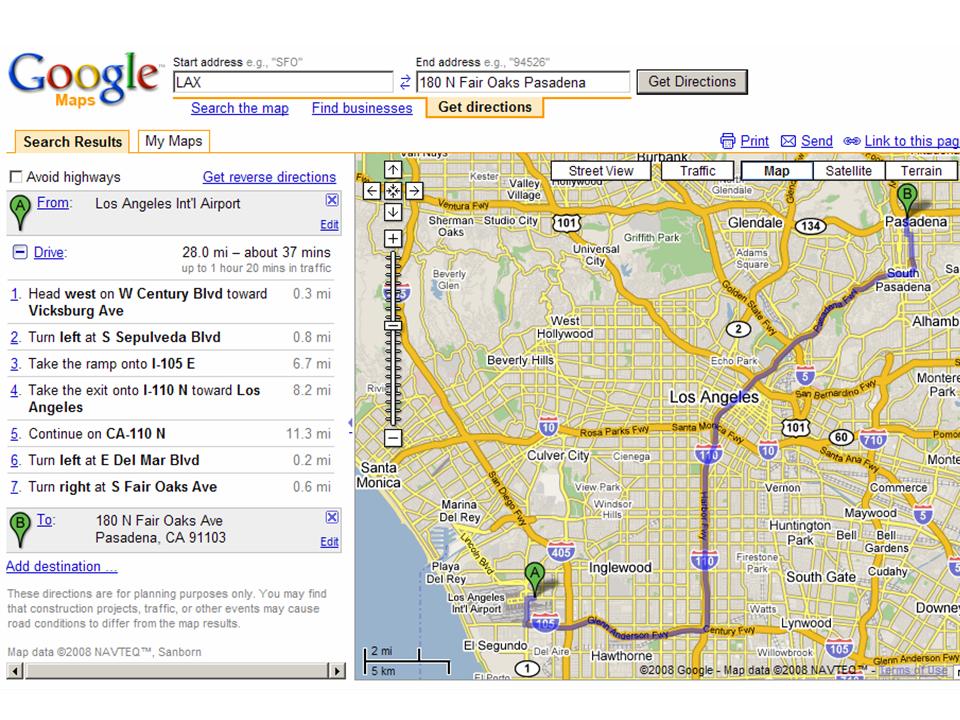This screenshot has height=720, width=960.
Task: Select green marker A in directions panel
Action: coord(20,212)
